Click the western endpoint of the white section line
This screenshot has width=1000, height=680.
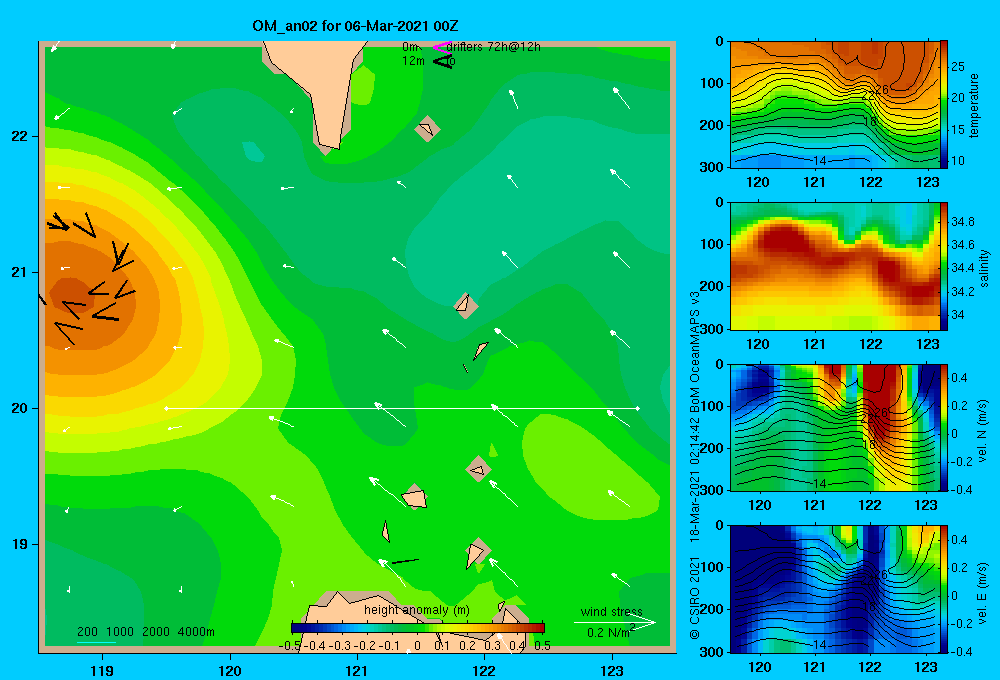tap(166, 408)
